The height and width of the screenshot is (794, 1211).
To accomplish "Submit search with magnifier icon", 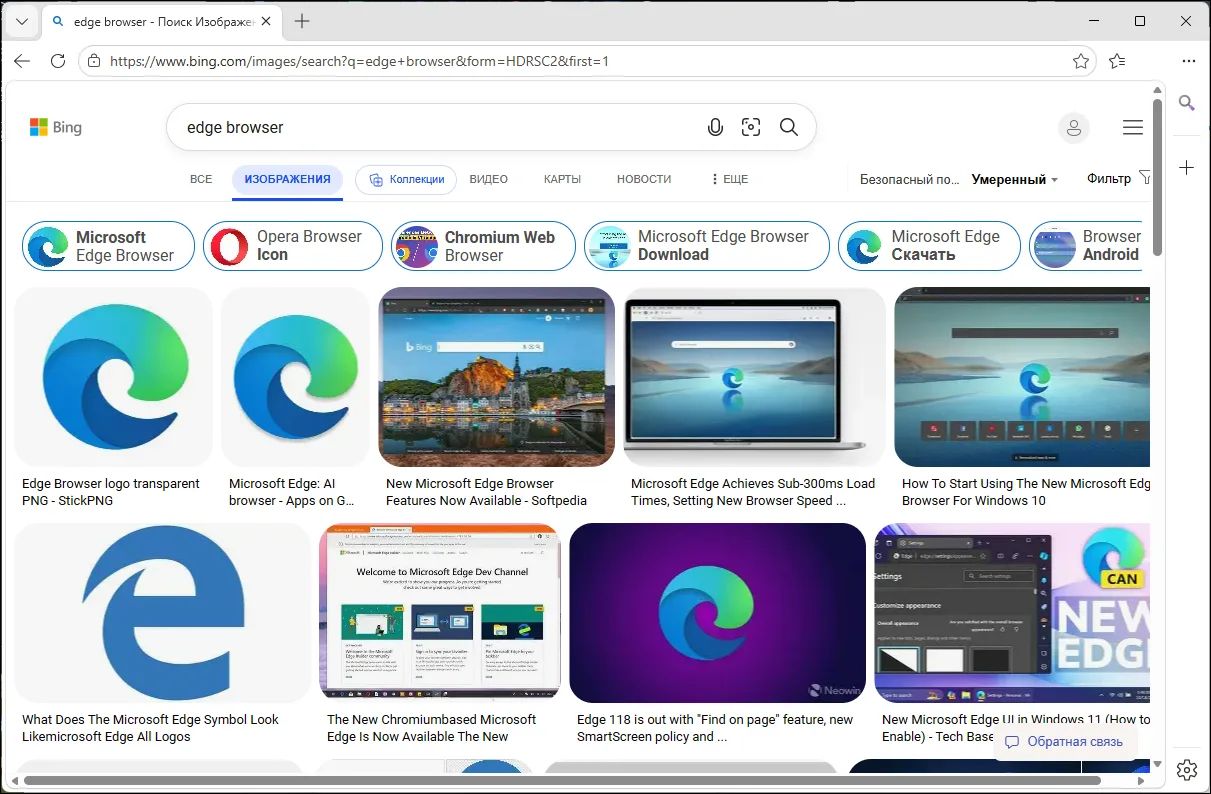I will [789, 127].
